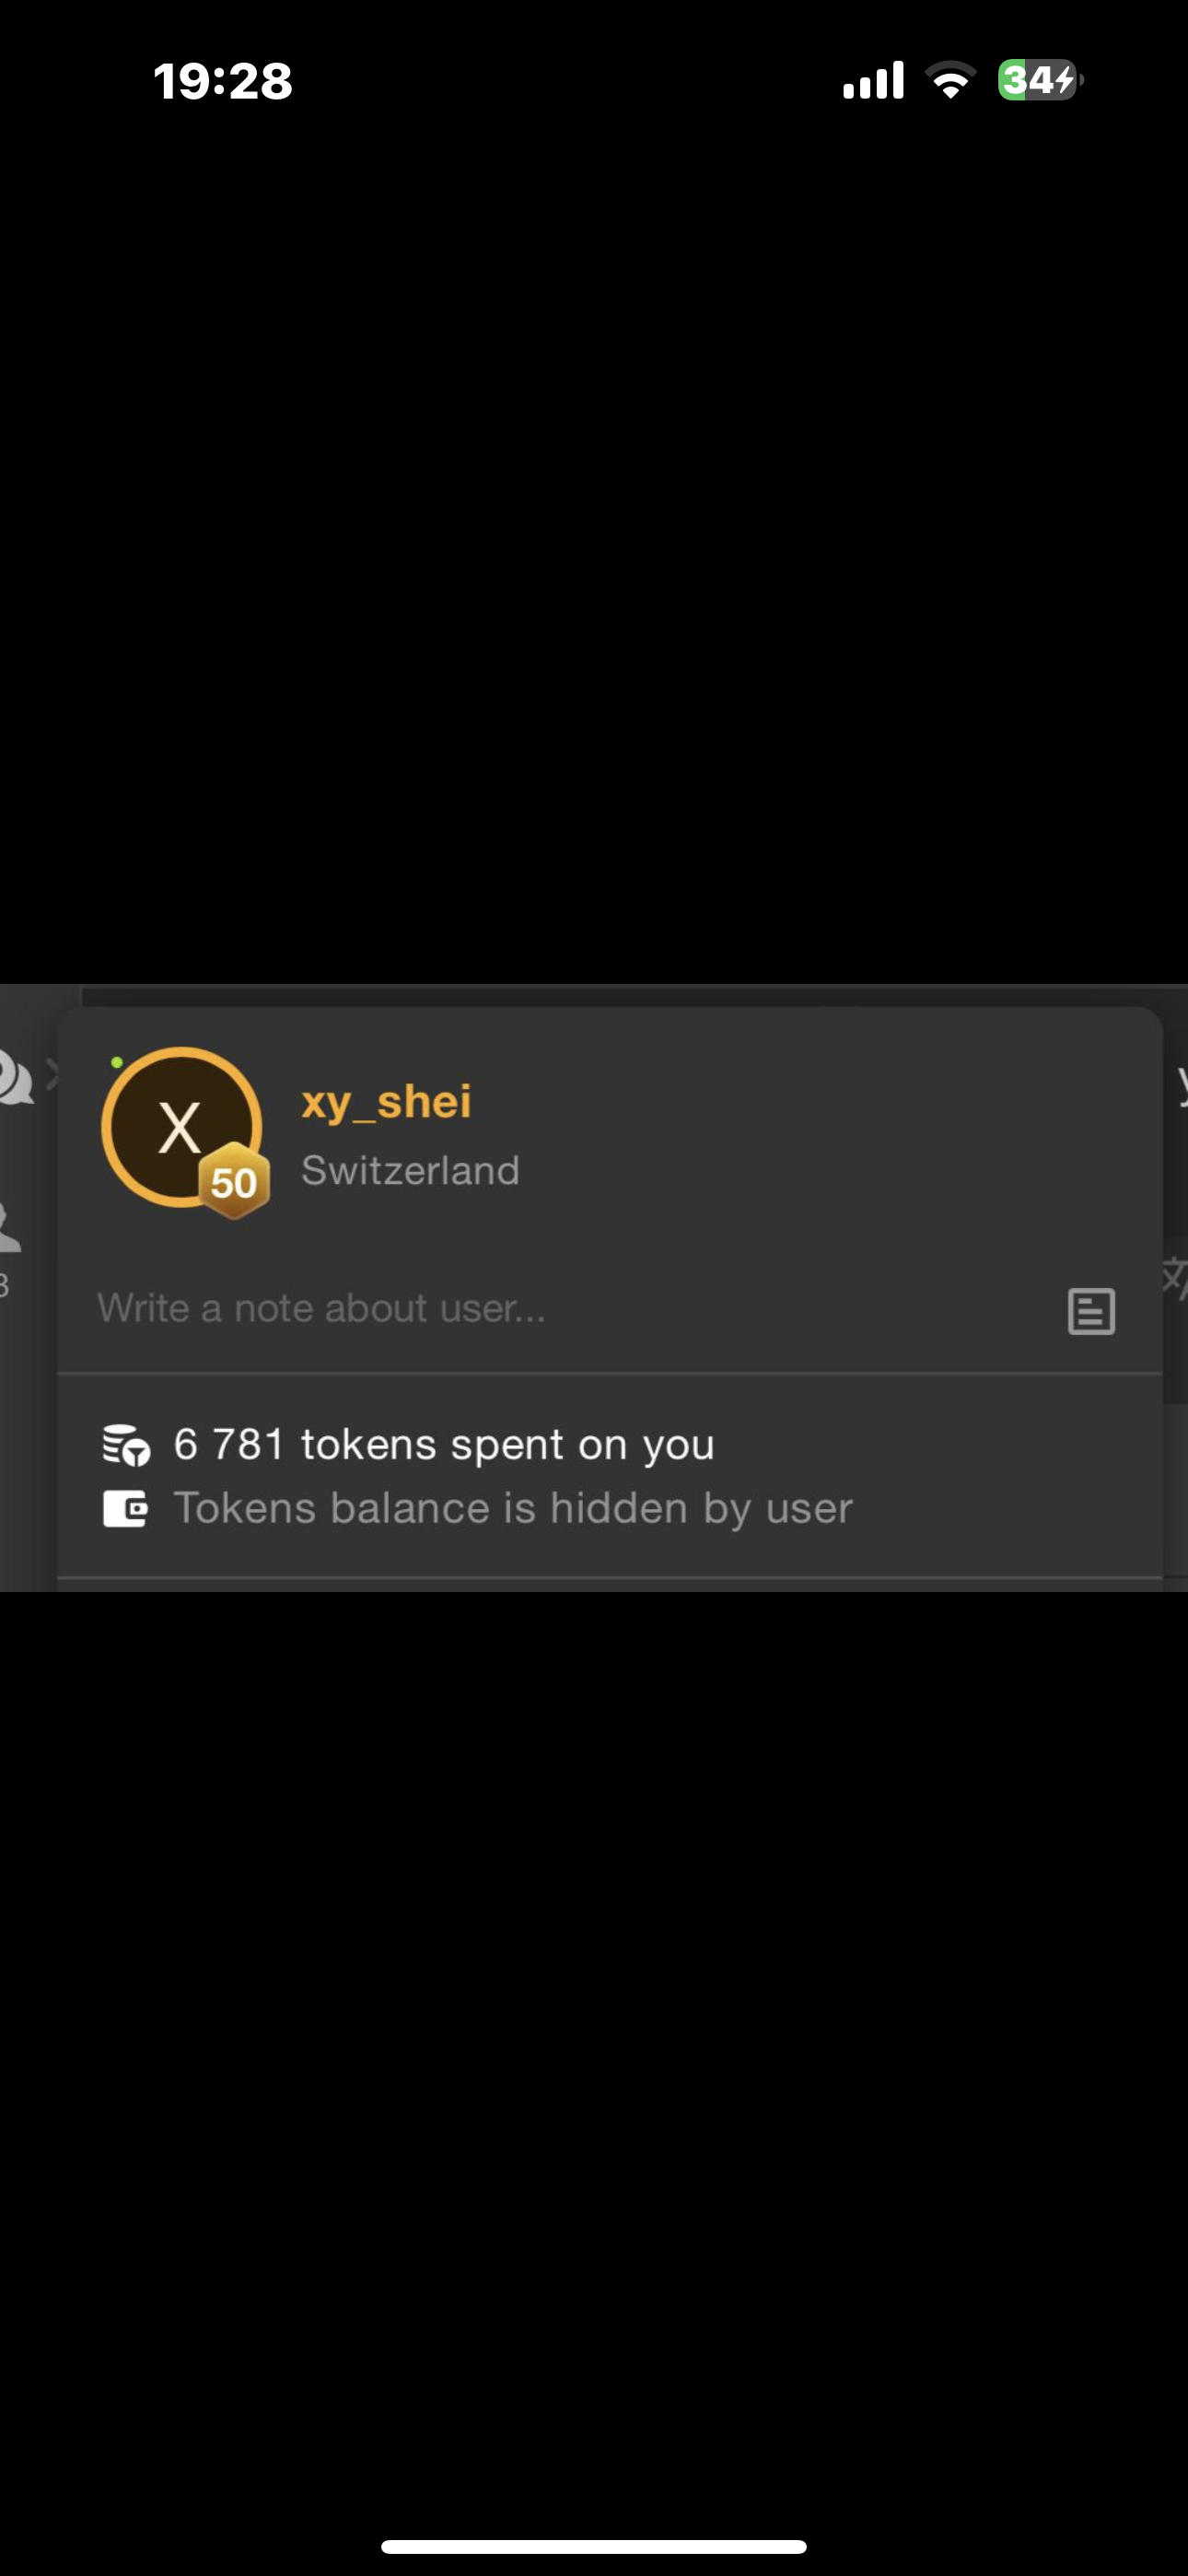Tap the level 50 hexagon badge

[x=234, y=1182]
